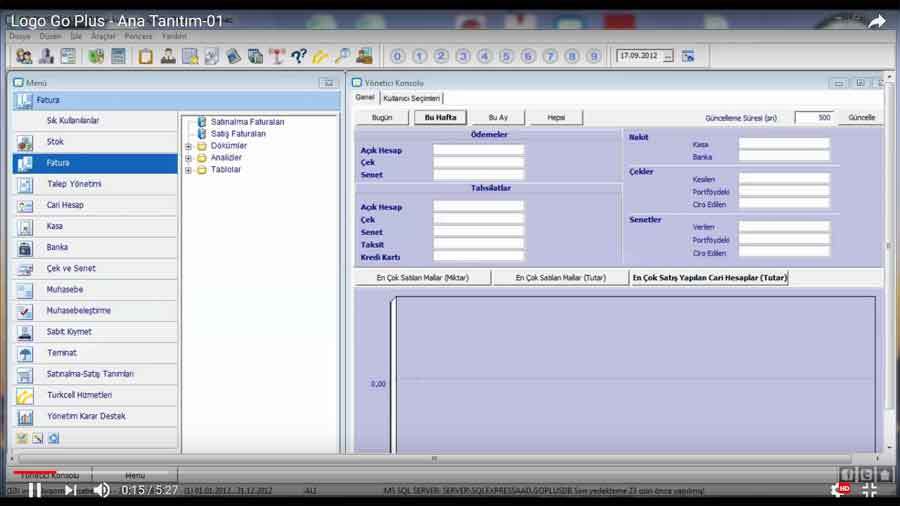Skip to the next video
This screenshot has width=900, height=506.
[70, 490]
